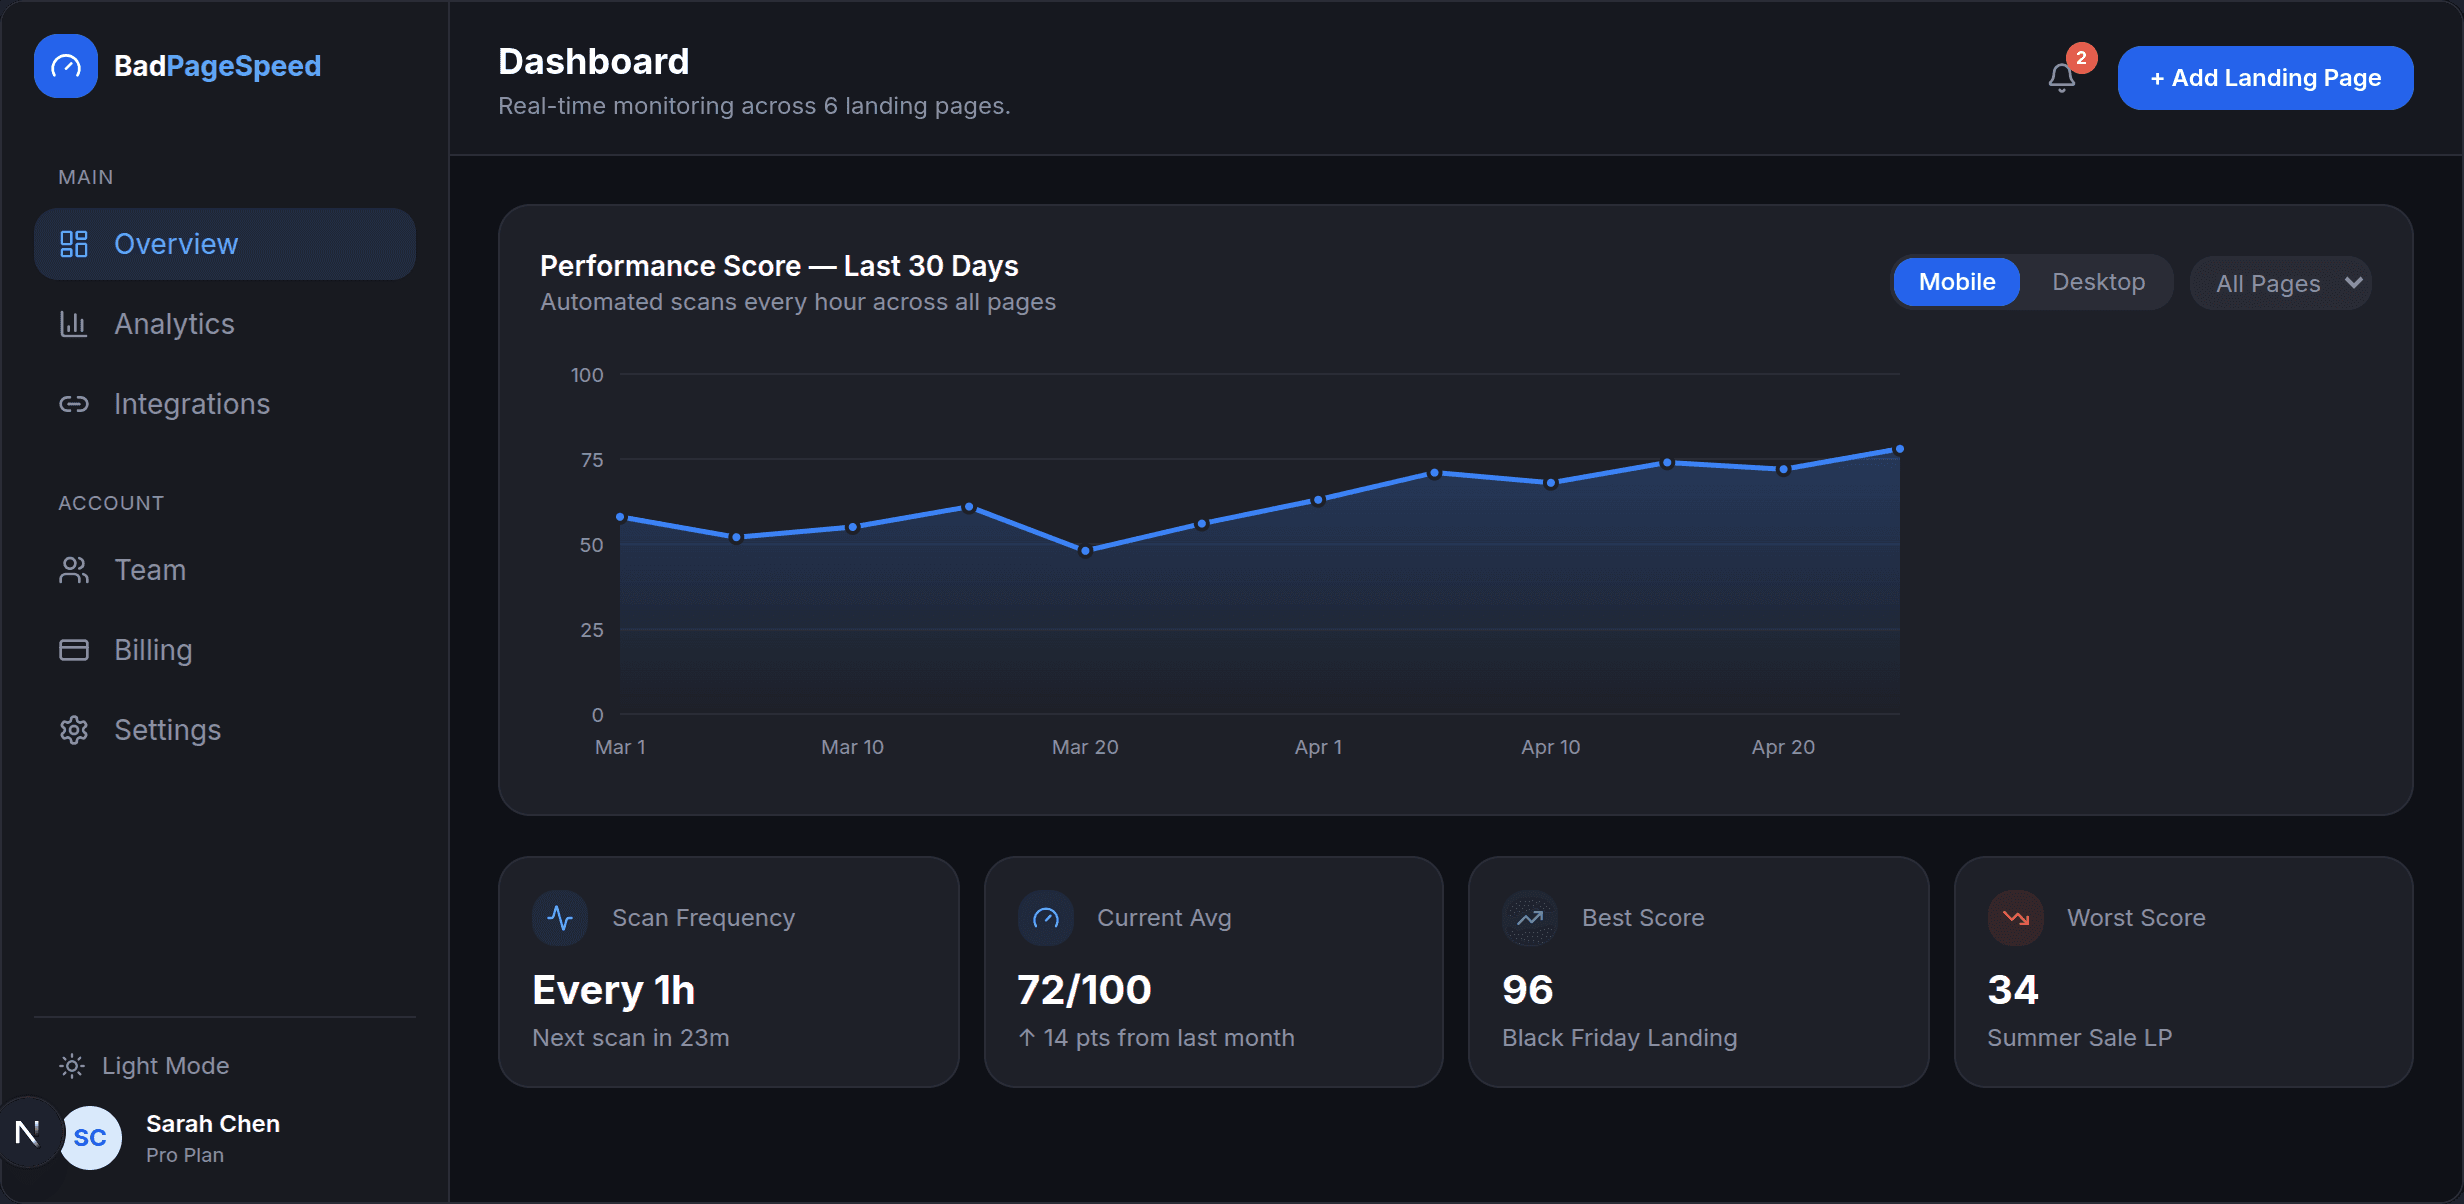This screenshot has width=2464, height=1204.
Task: Click the Settings gear icon
Action: coord(74,730)
